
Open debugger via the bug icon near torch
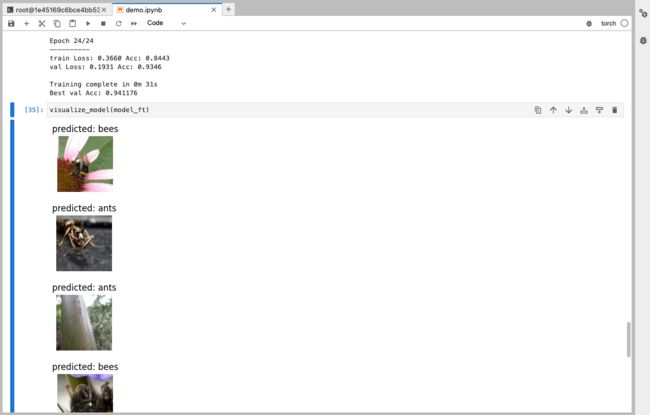[589, 24]
